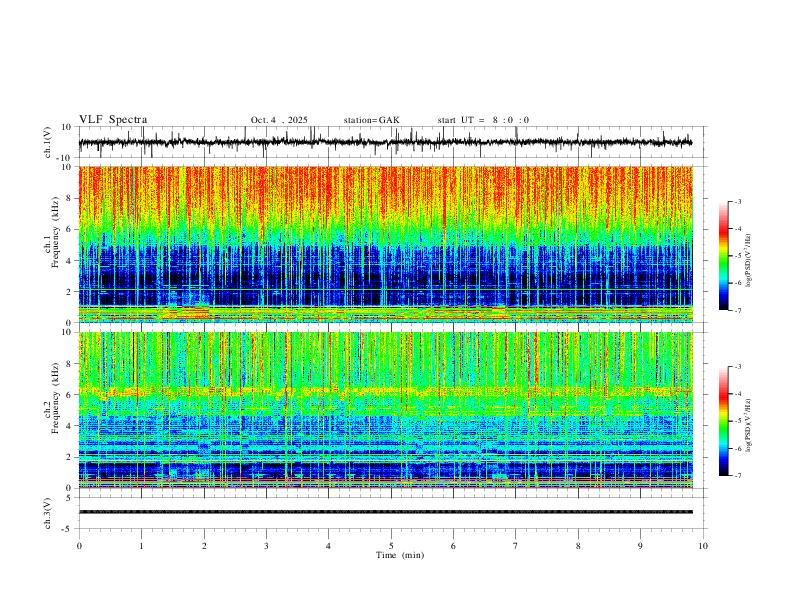Click the 'Oct. 4 , 2025' date label

click(x=279, y=120)
